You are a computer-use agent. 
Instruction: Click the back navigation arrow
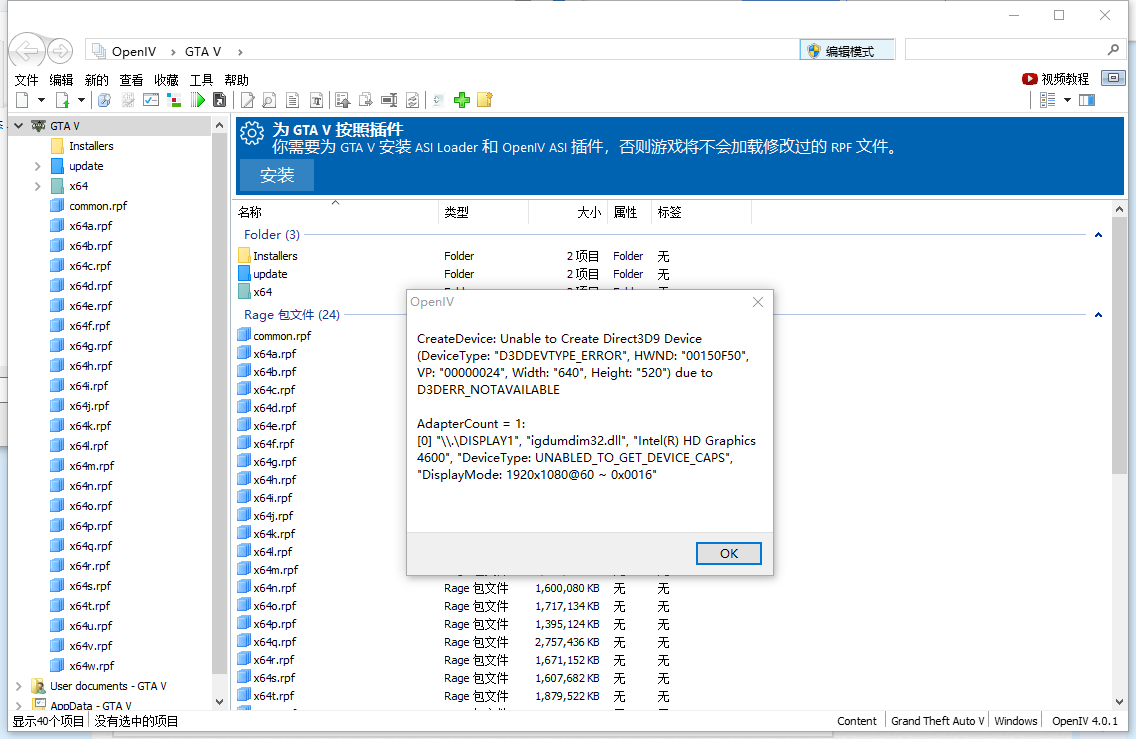coord(26,51)
